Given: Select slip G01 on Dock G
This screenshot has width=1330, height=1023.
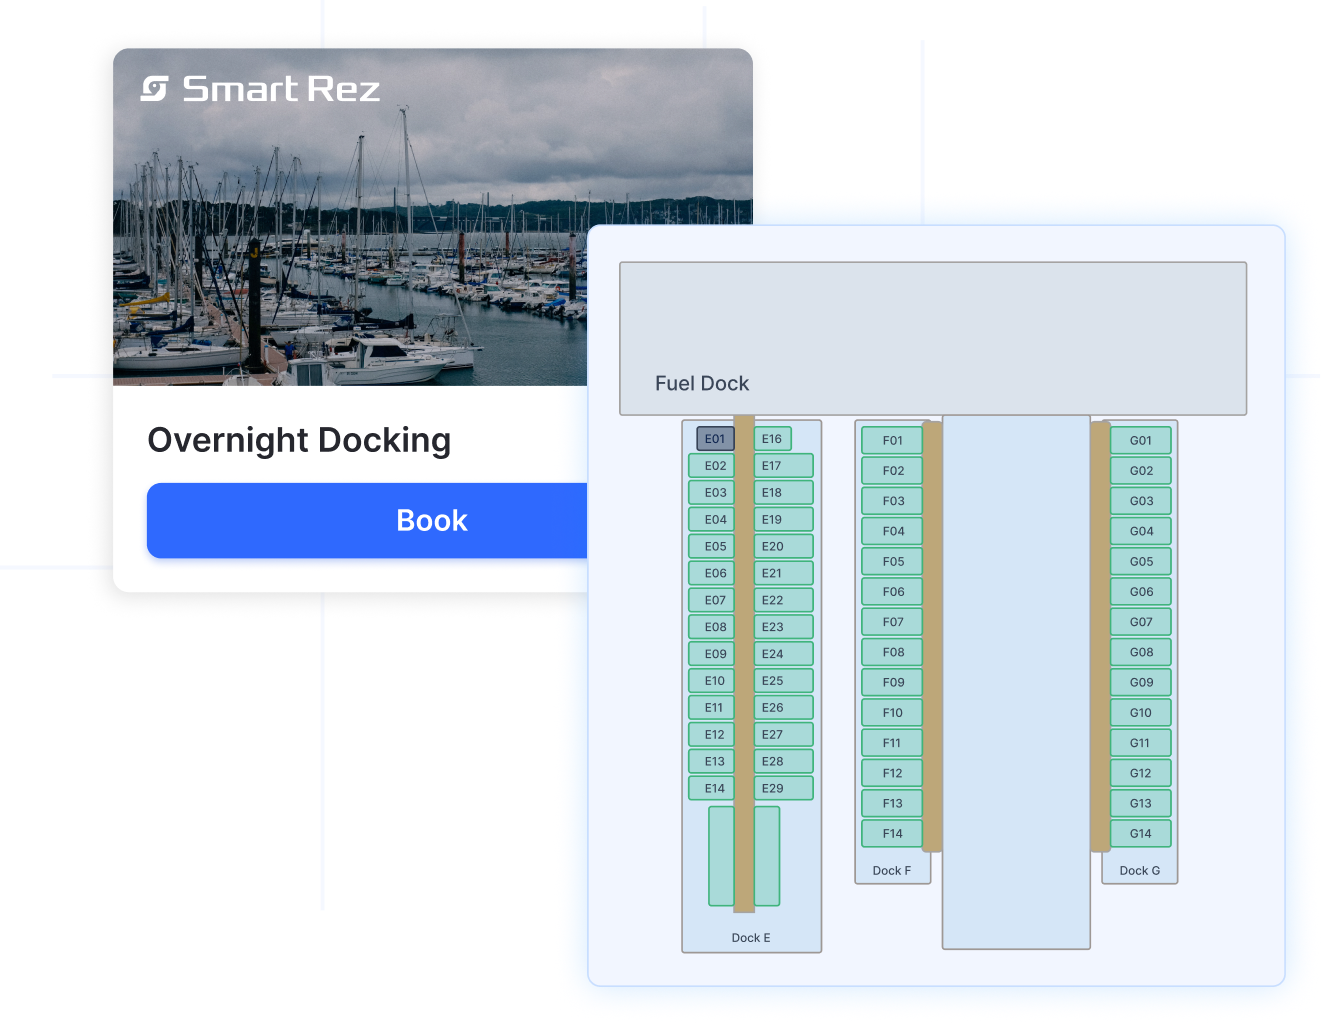Looking at the screenshot, I should pos(1141,441).
